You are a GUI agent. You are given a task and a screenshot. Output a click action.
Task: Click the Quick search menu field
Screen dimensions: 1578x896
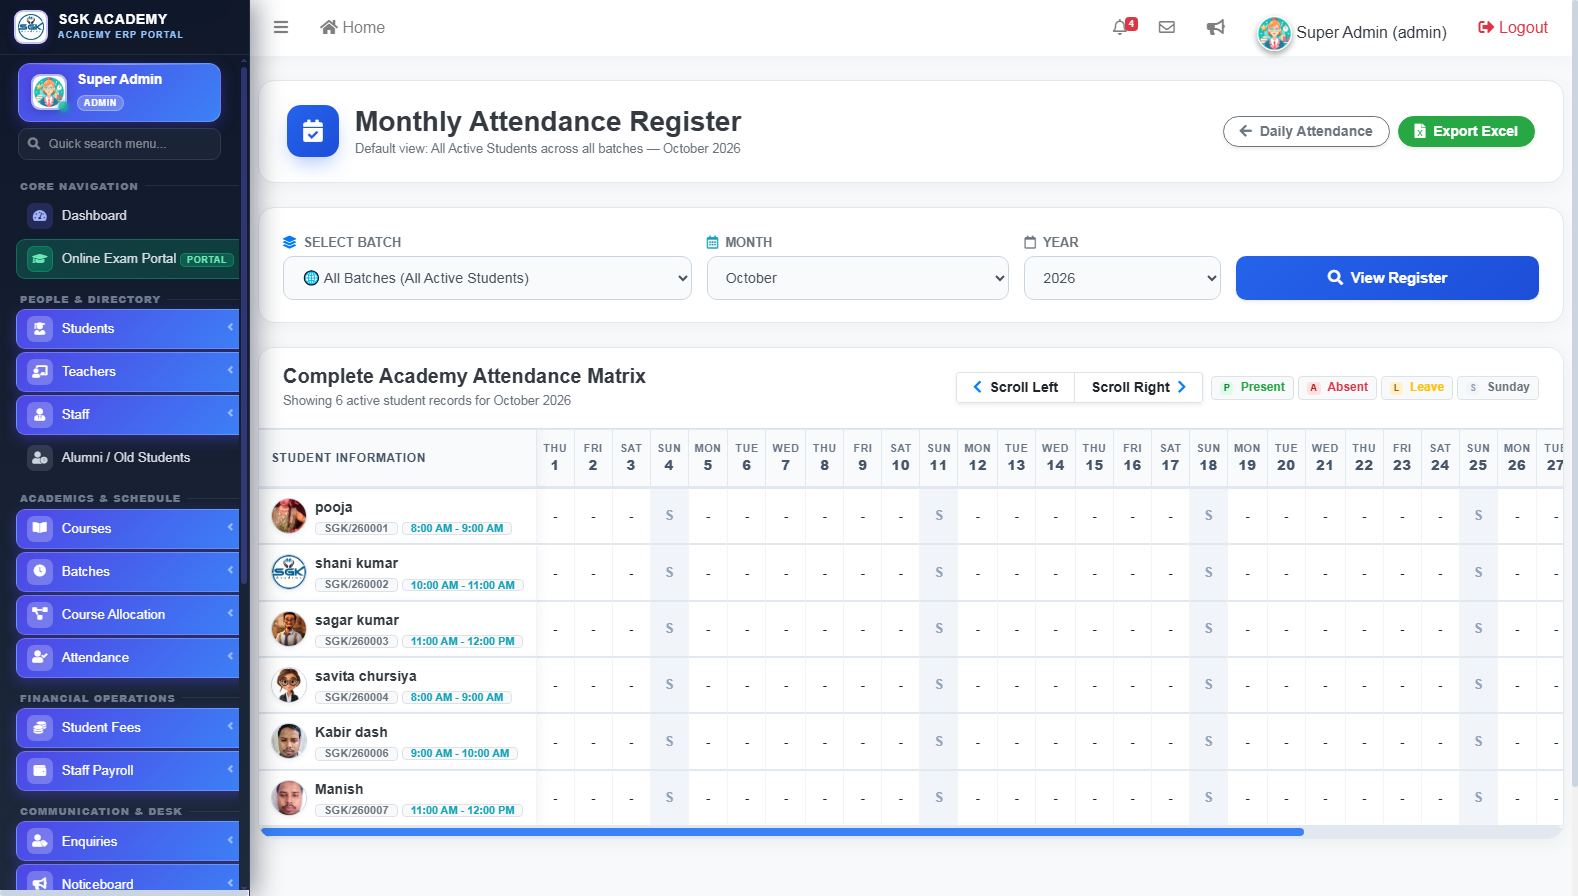coord(119,144)
